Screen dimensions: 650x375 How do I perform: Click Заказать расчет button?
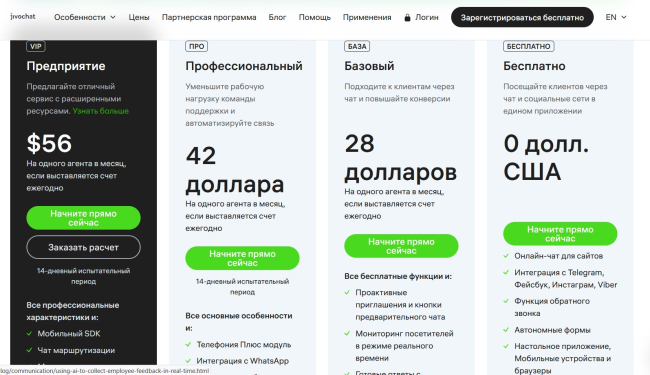[83, 247]
